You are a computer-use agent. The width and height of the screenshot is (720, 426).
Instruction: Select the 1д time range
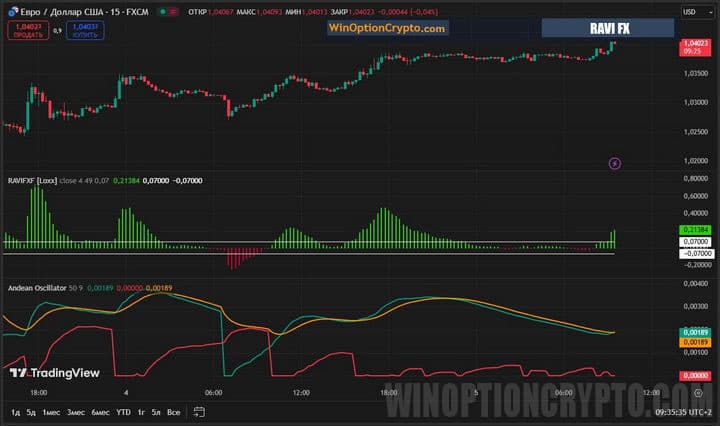tap(15, 411)
